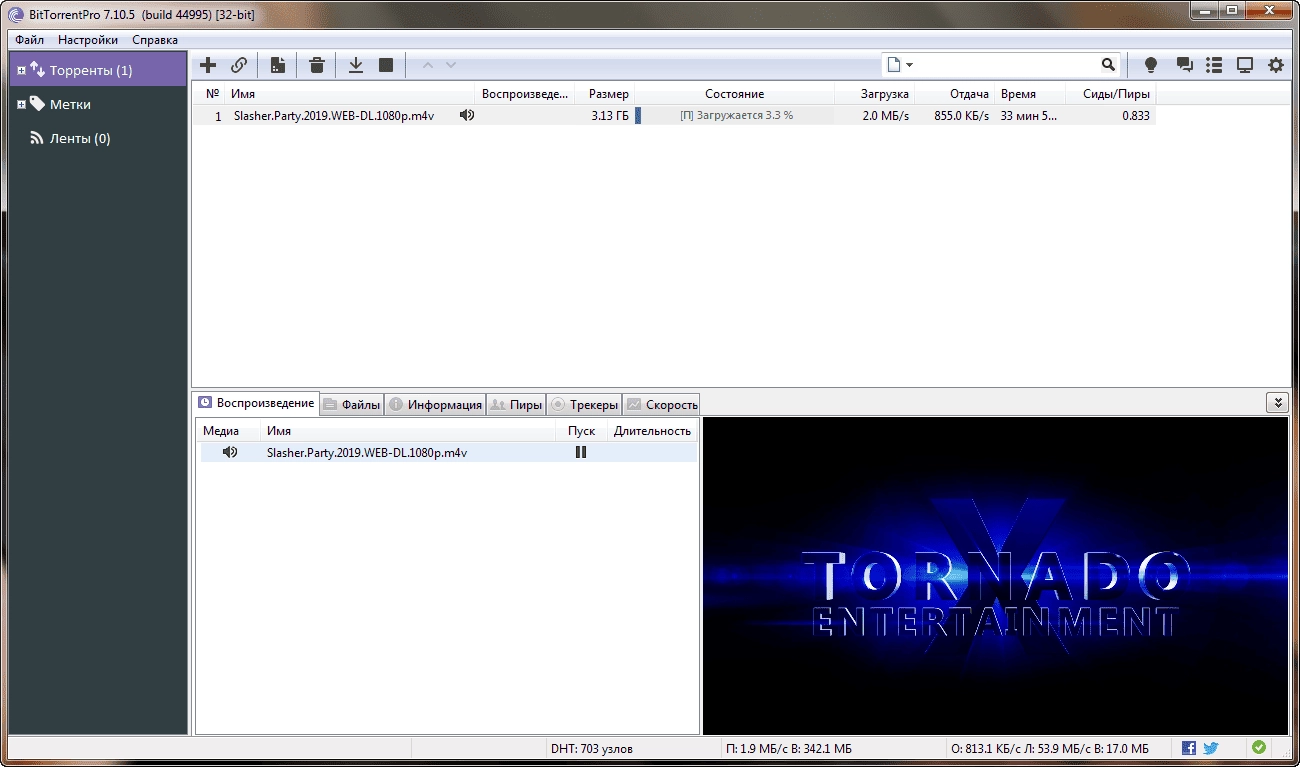1300x767 pixels.
Task: Collapse the detail pane with chevron
Action: (1277, 403)
